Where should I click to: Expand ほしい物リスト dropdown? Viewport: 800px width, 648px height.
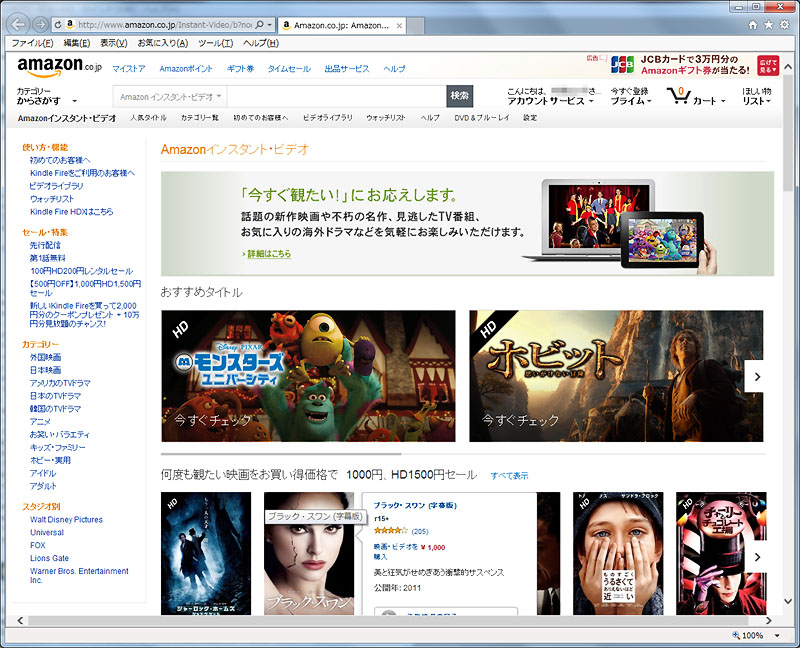click(757, 96)
